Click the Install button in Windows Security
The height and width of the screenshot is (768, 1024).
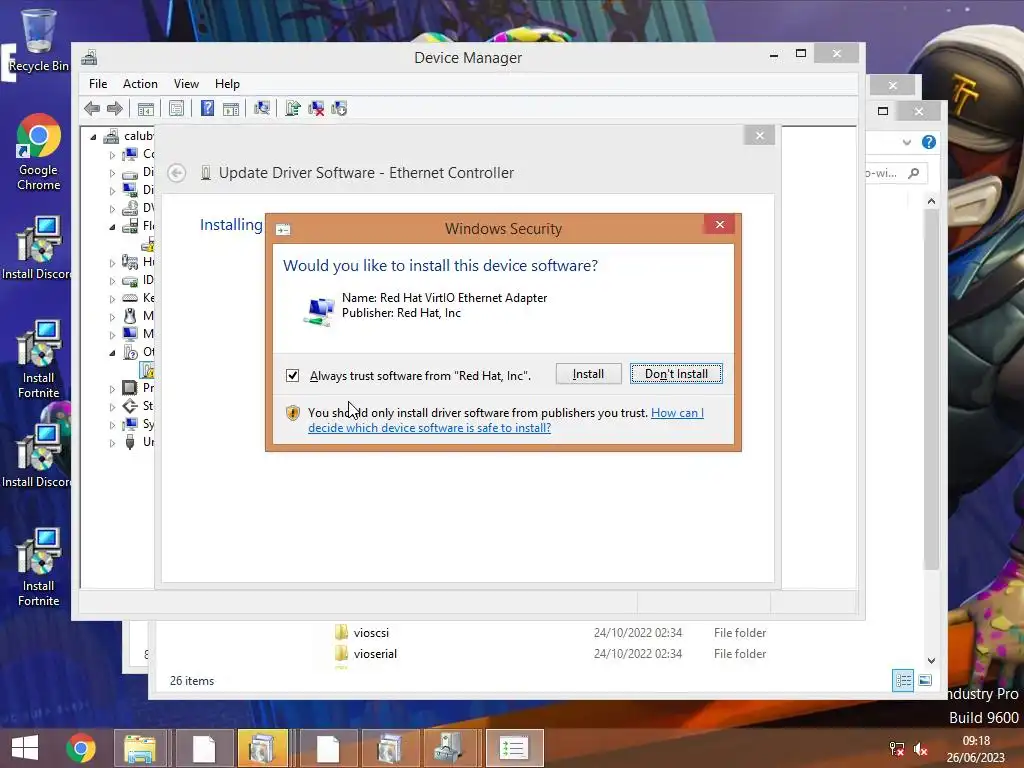[588, 374]
